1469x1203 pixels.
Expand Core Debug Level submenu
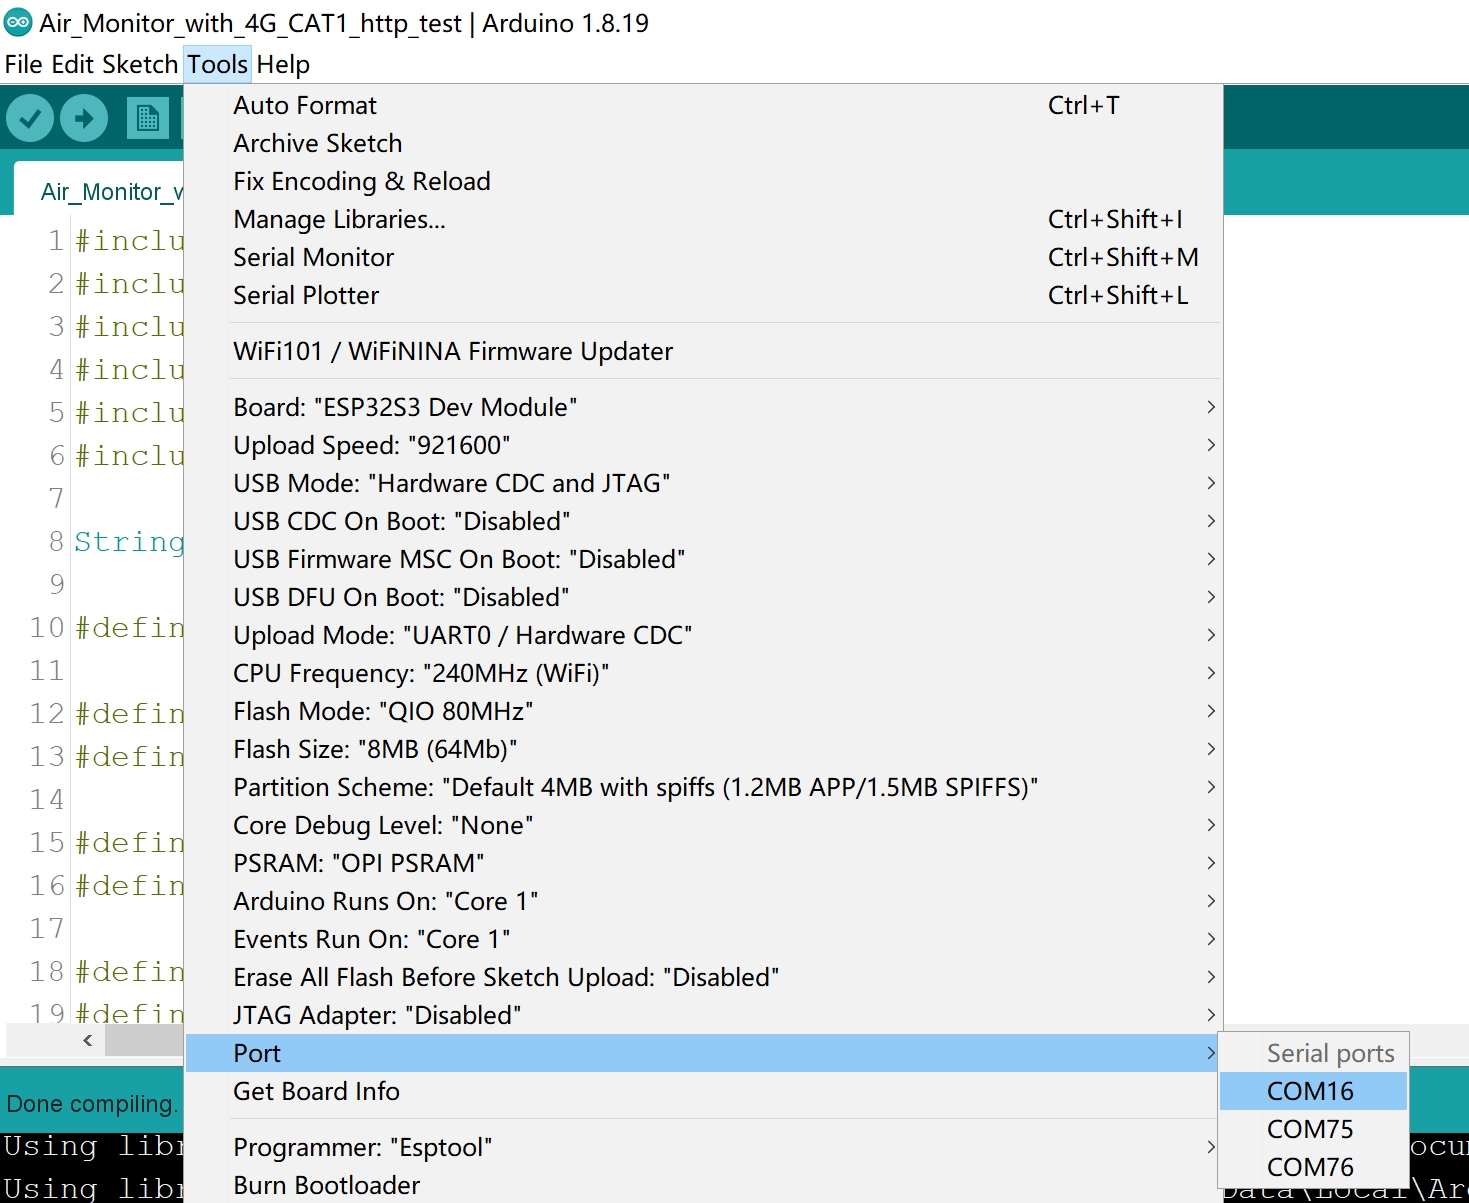point(703,825)
